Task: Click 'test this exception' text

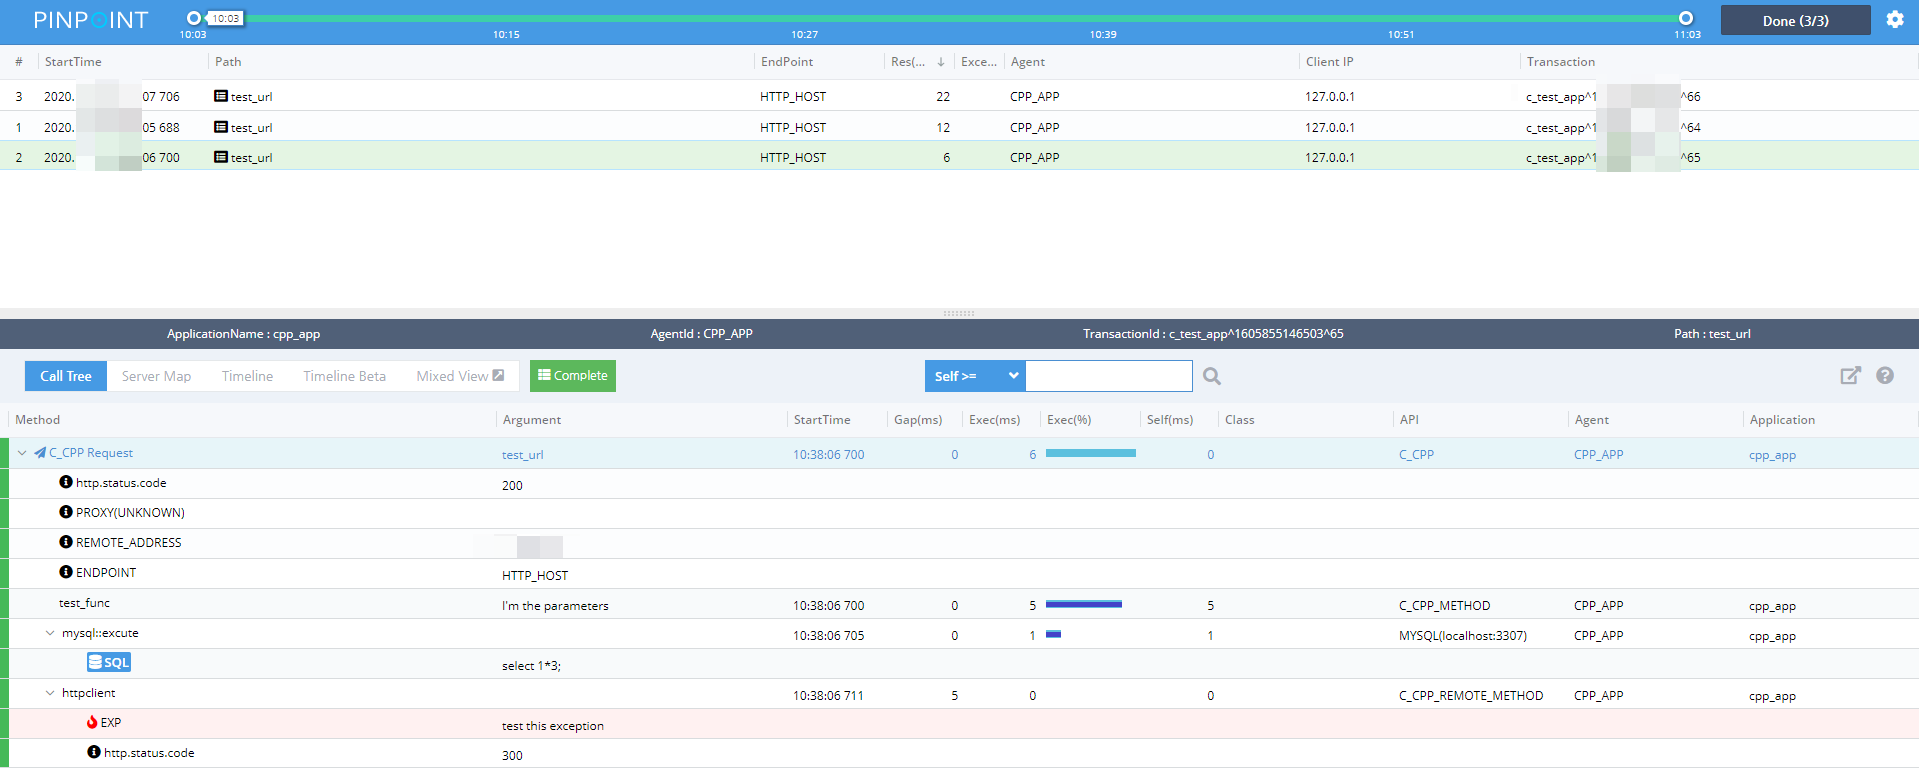Action: pos(553,726)
